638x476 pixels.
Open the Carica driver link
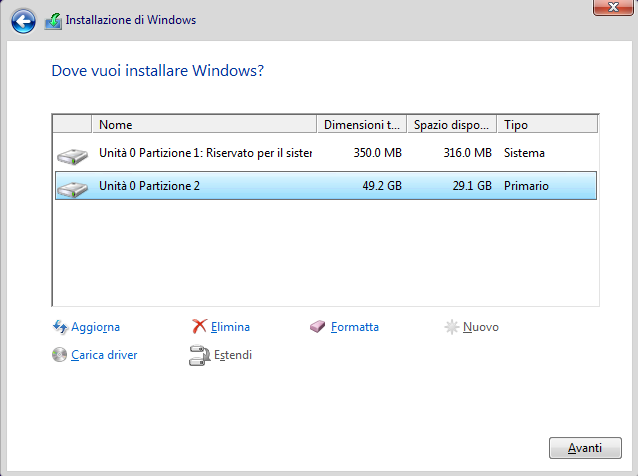point(104,355)
